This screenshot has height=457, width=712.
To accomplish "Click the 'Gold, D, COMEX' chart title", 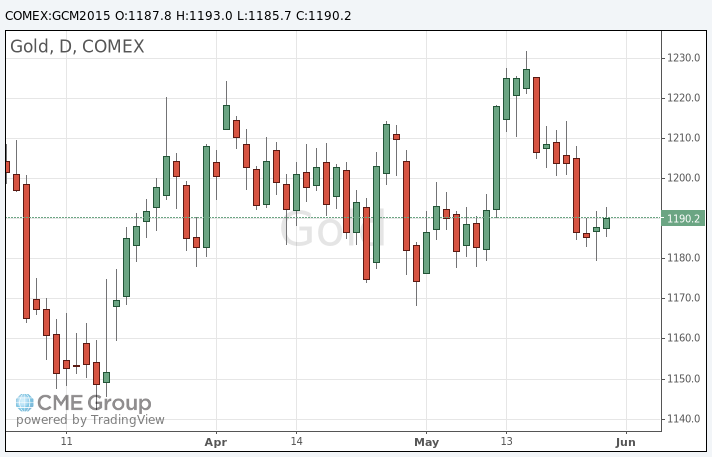I will (x=77, y=46).
